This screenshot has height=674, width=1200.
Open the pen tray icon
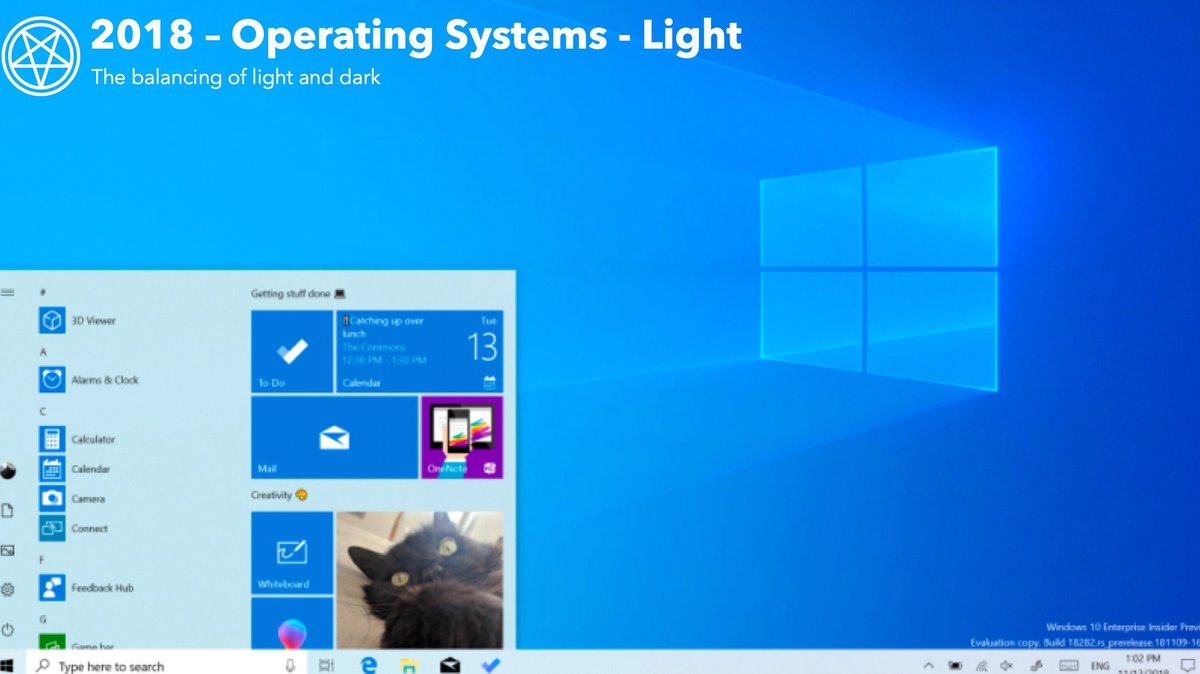pos(1037,665)
